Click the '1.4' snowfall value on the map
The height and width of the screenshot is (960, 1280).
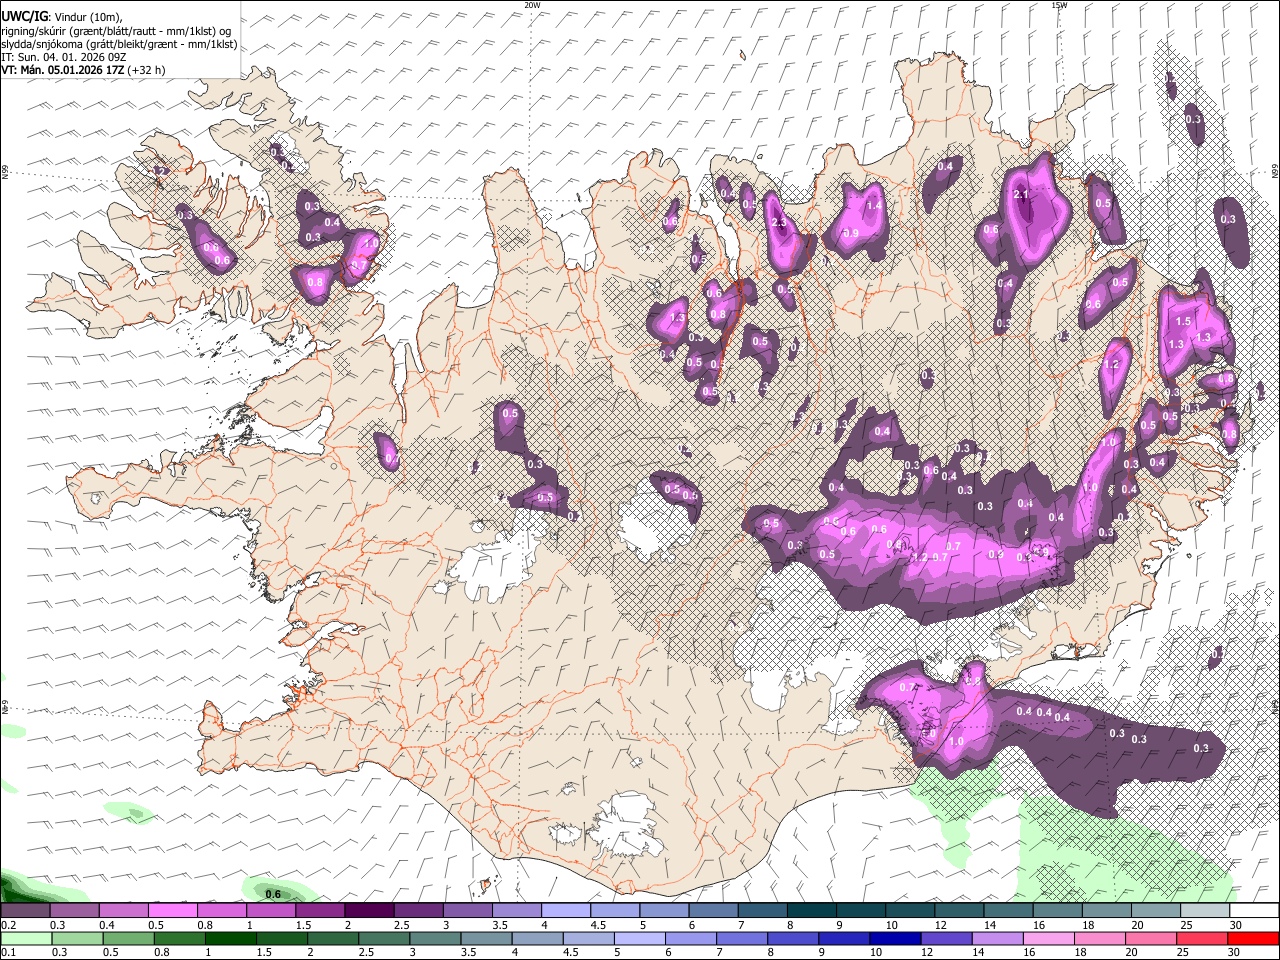(873, 205)
